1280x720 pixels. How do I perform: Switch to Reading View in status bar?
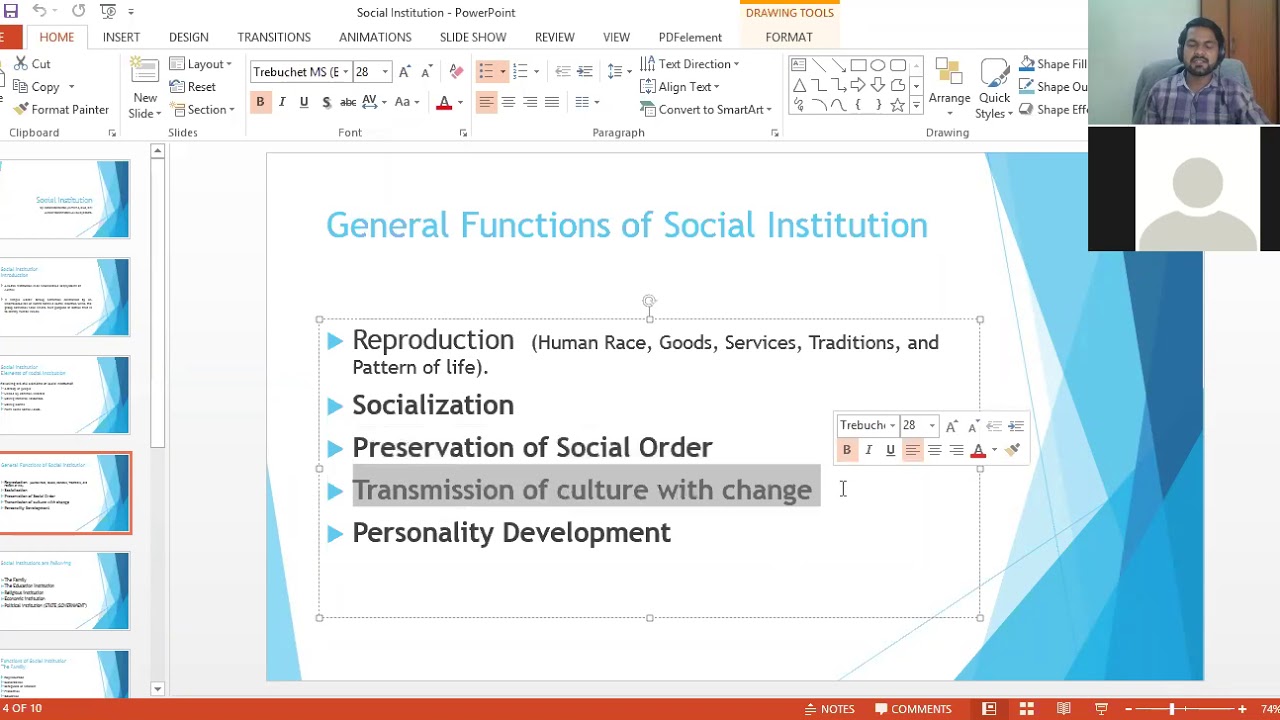pos(1064,709)
